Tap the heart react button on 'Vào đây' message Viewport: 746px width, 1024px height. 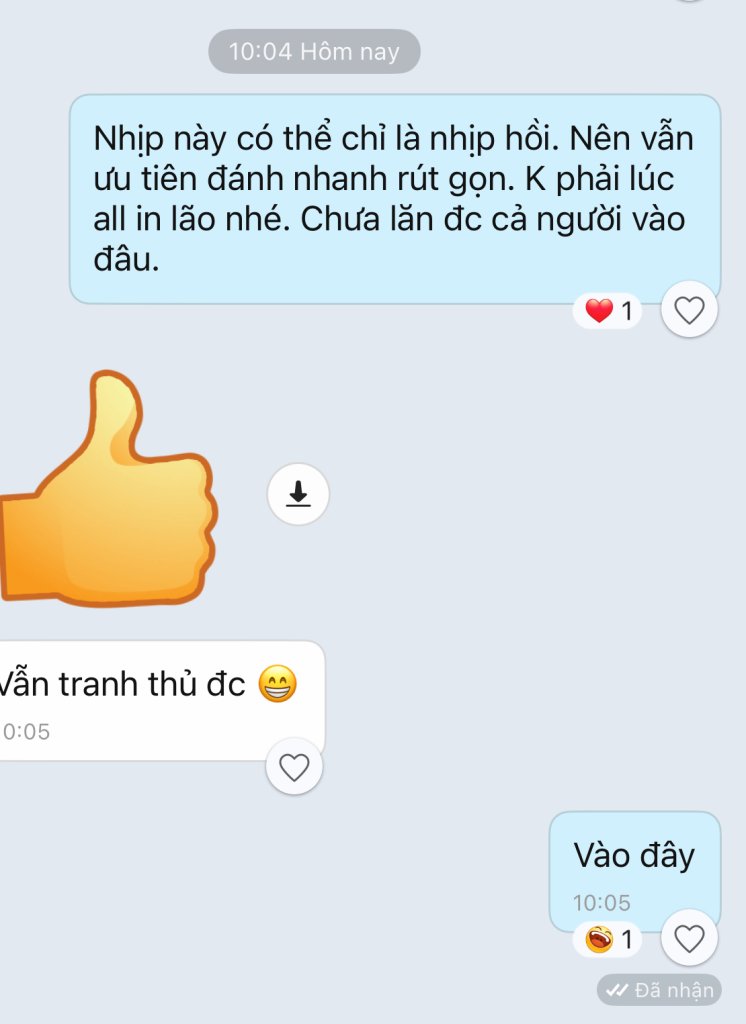pyautogui.click(x=689, y=938)
